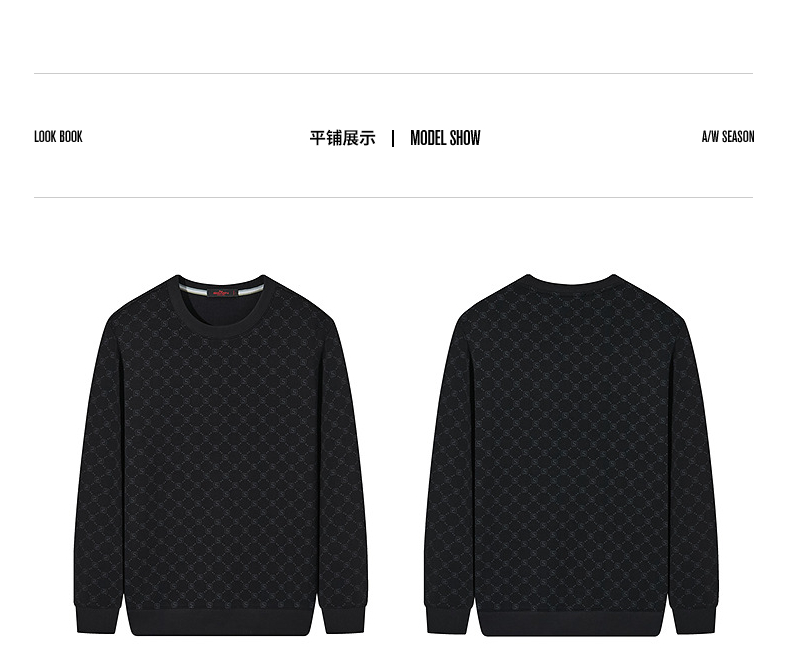Click the striped neck tape right of the red label
790x663 pixels.
pyautogui.click(x=249, y=289)
